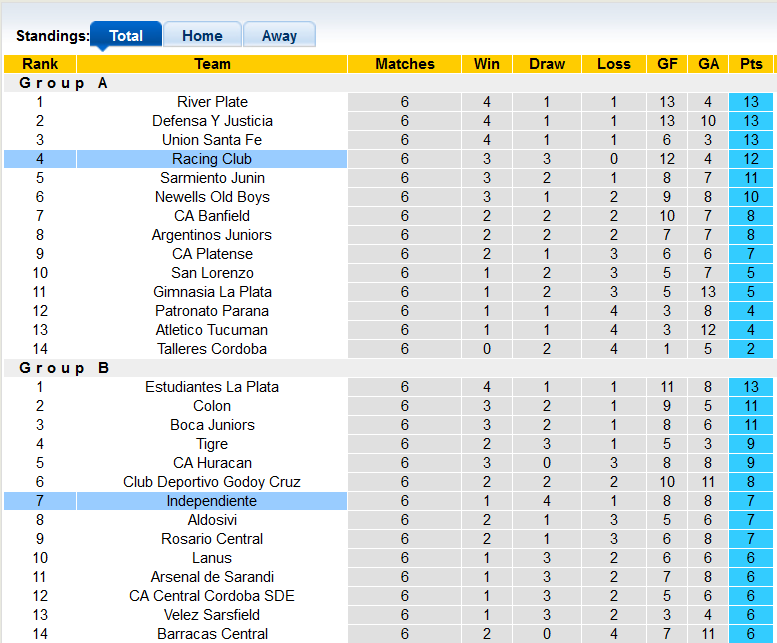Click the Group A section header
This screenshot has height=643, width=777.
[64, 83]
